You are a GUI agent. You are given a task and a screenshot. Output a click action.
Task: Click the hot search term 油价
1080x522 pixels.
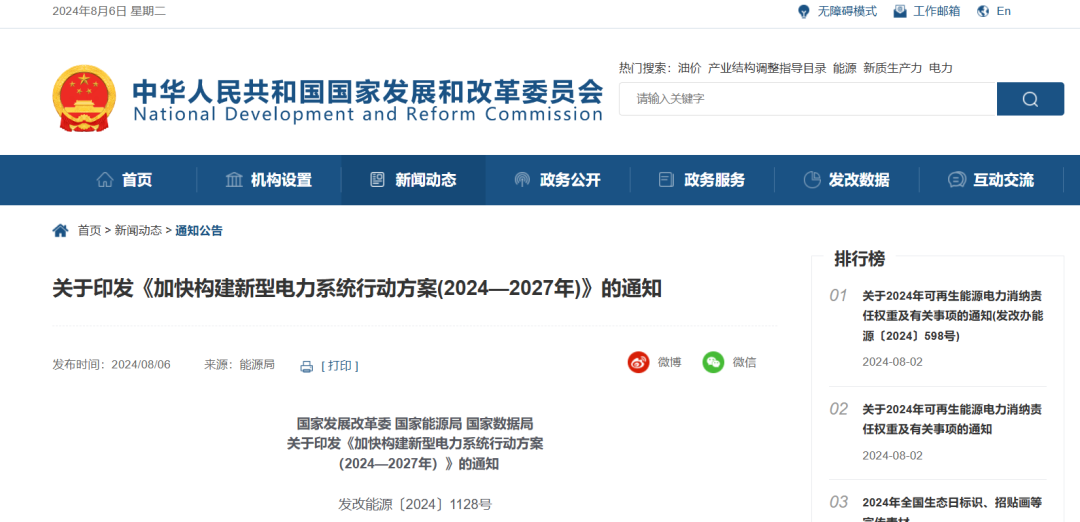[689, 68]
